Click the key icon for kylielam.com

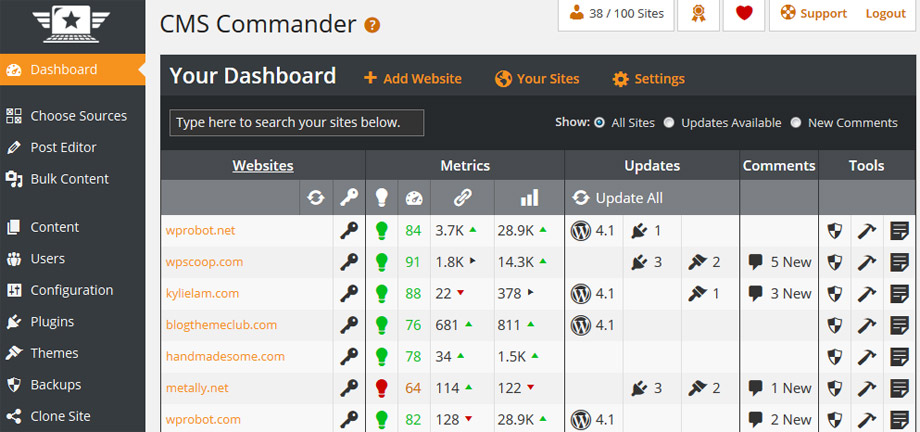click(349, 293)
